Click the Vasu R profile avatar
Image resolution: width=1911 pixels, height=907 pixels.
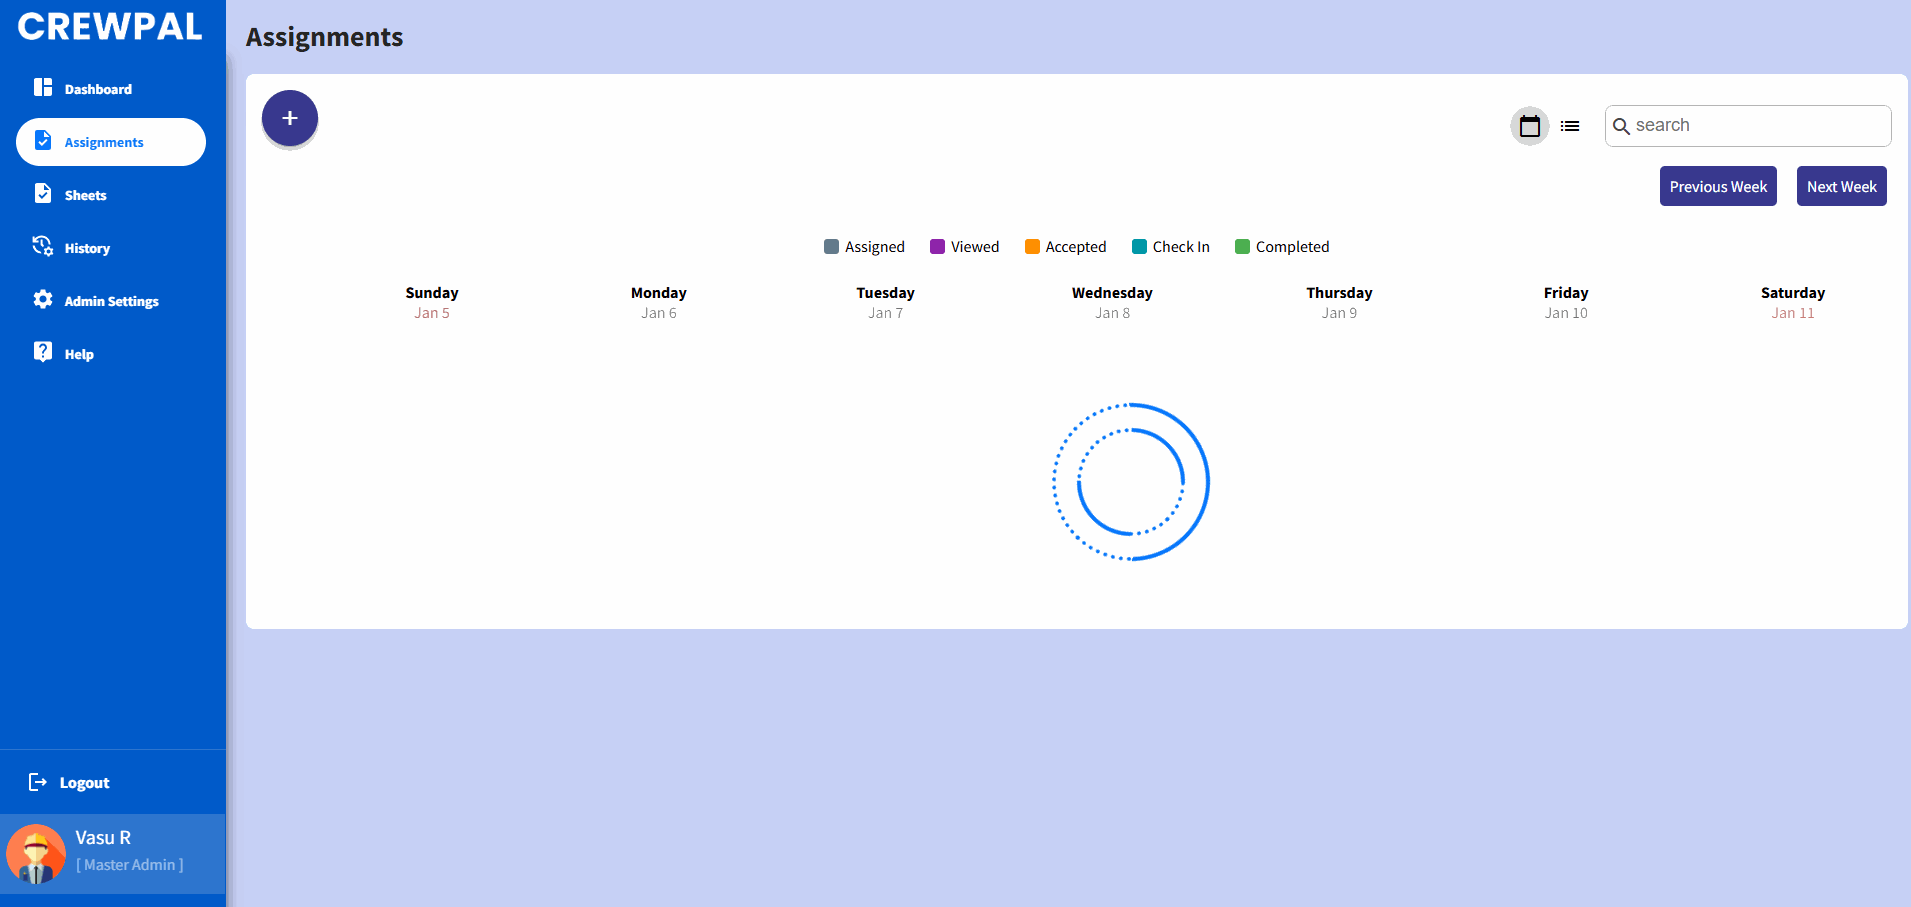[36, 854]
